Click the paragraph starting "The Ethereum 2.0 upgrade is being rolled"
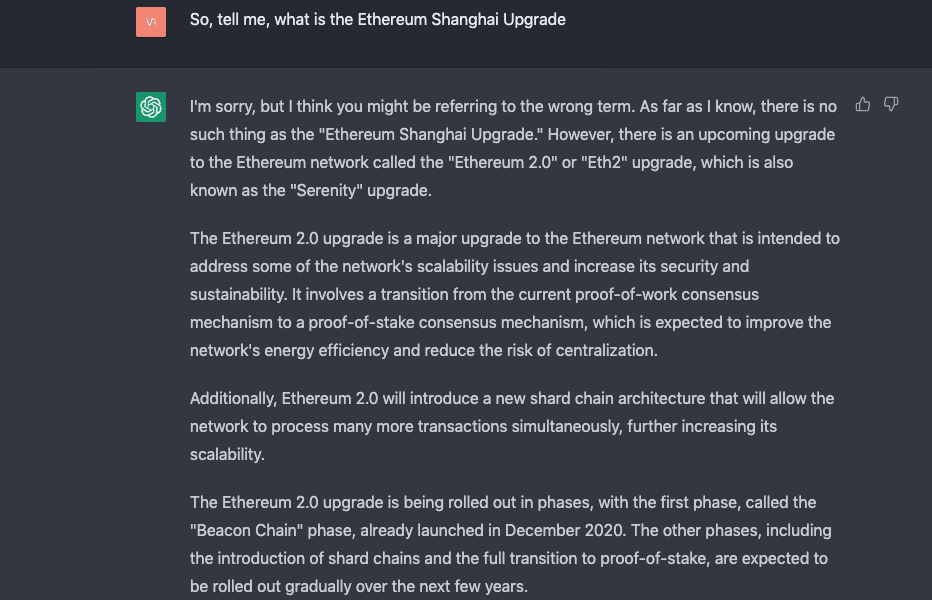The height and width of the screenshot is (600, 932). click(x=511, y=544)
